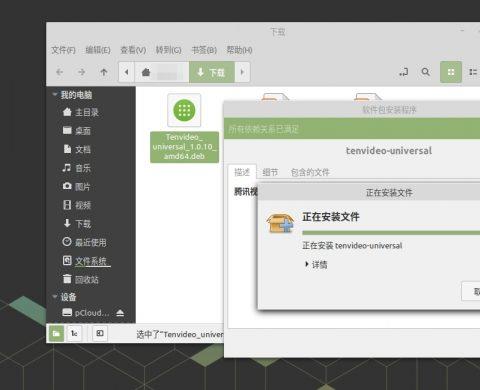Click the tenvideo-universal package title
The width and height of the screenshot is (480, 390).
point(389,151)
